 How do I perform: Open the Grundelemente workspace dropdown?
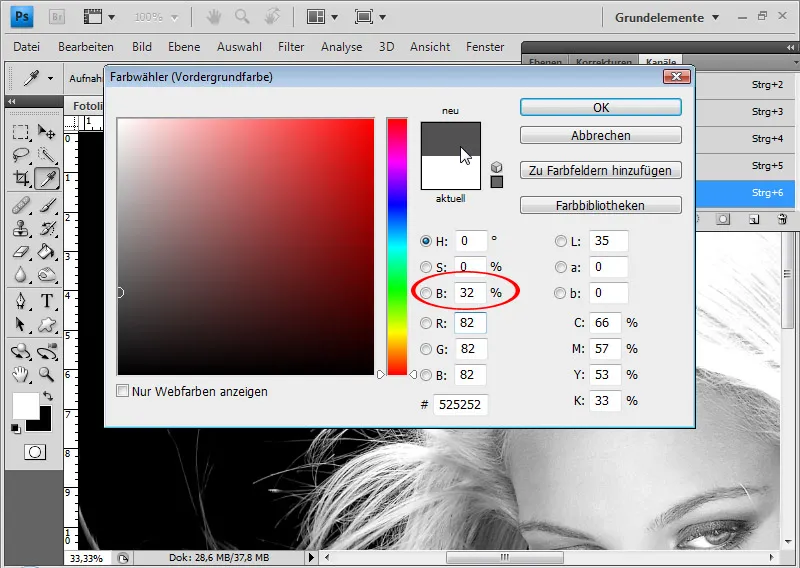coord(667,17)
